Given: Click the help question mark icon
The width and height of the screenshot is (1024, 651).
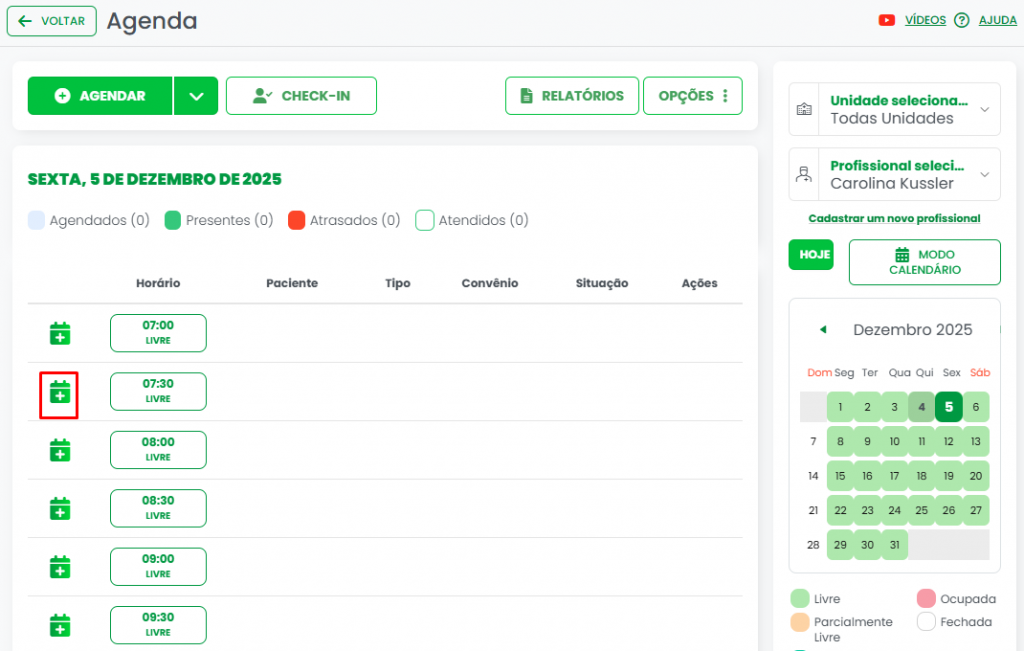Looking at the screenshot, I should coord(962,20).
